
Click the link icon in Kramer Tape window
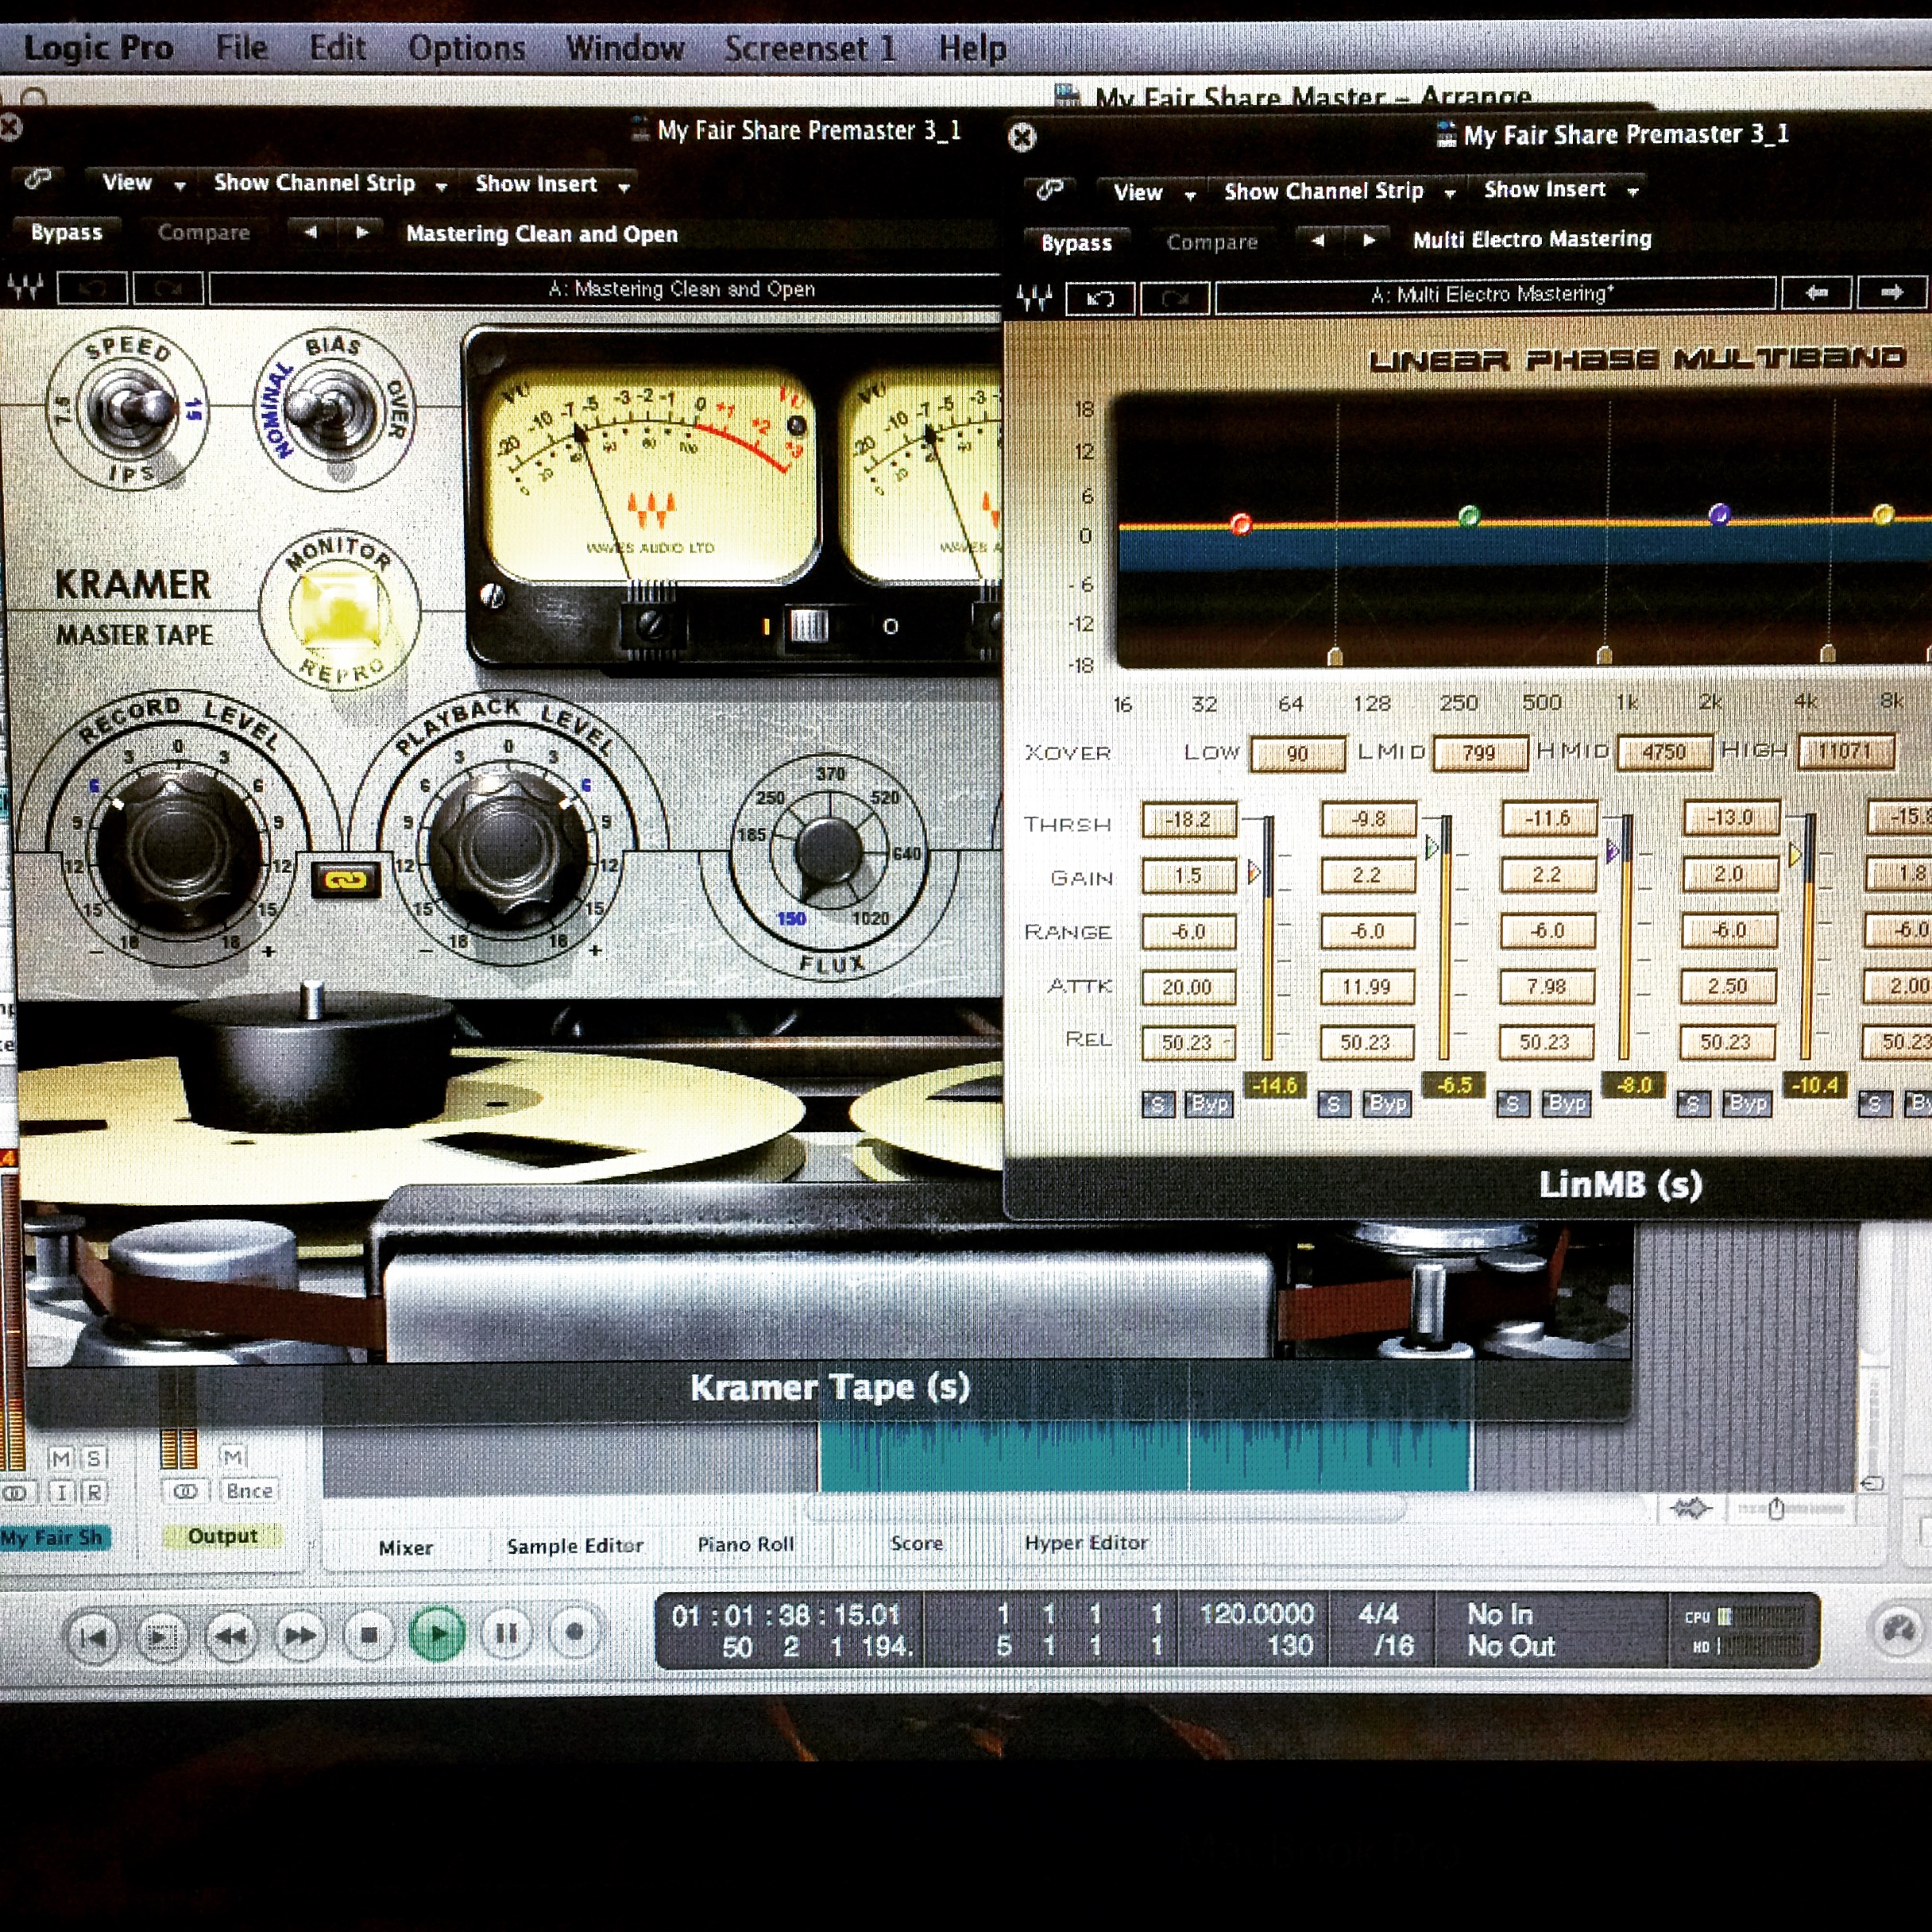click(x=38, y=179)
